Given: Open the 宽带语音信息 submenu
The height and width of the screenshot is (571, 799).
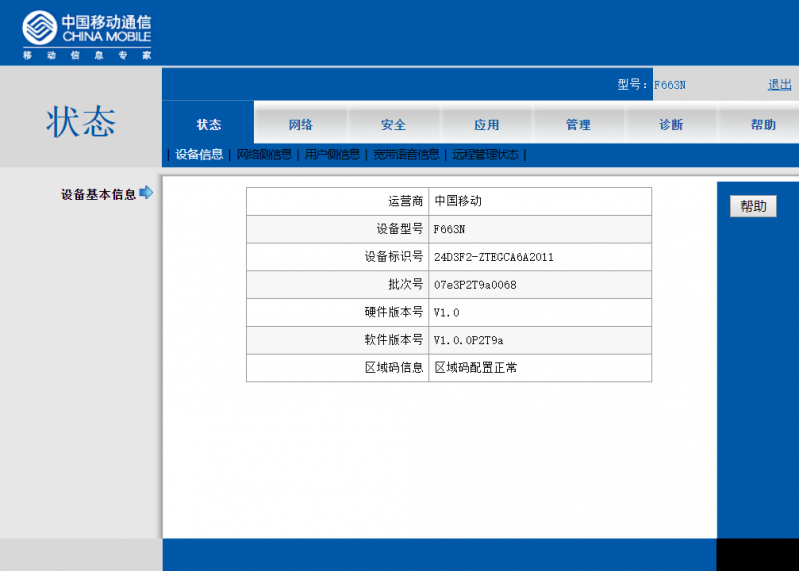Looking at the screenshot, I should [x=406, y=154].
